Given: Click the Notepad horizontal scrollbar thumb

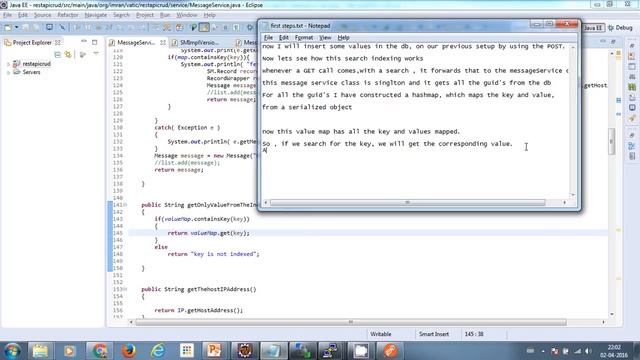Looking at the screenshot, I should [407, 202].
